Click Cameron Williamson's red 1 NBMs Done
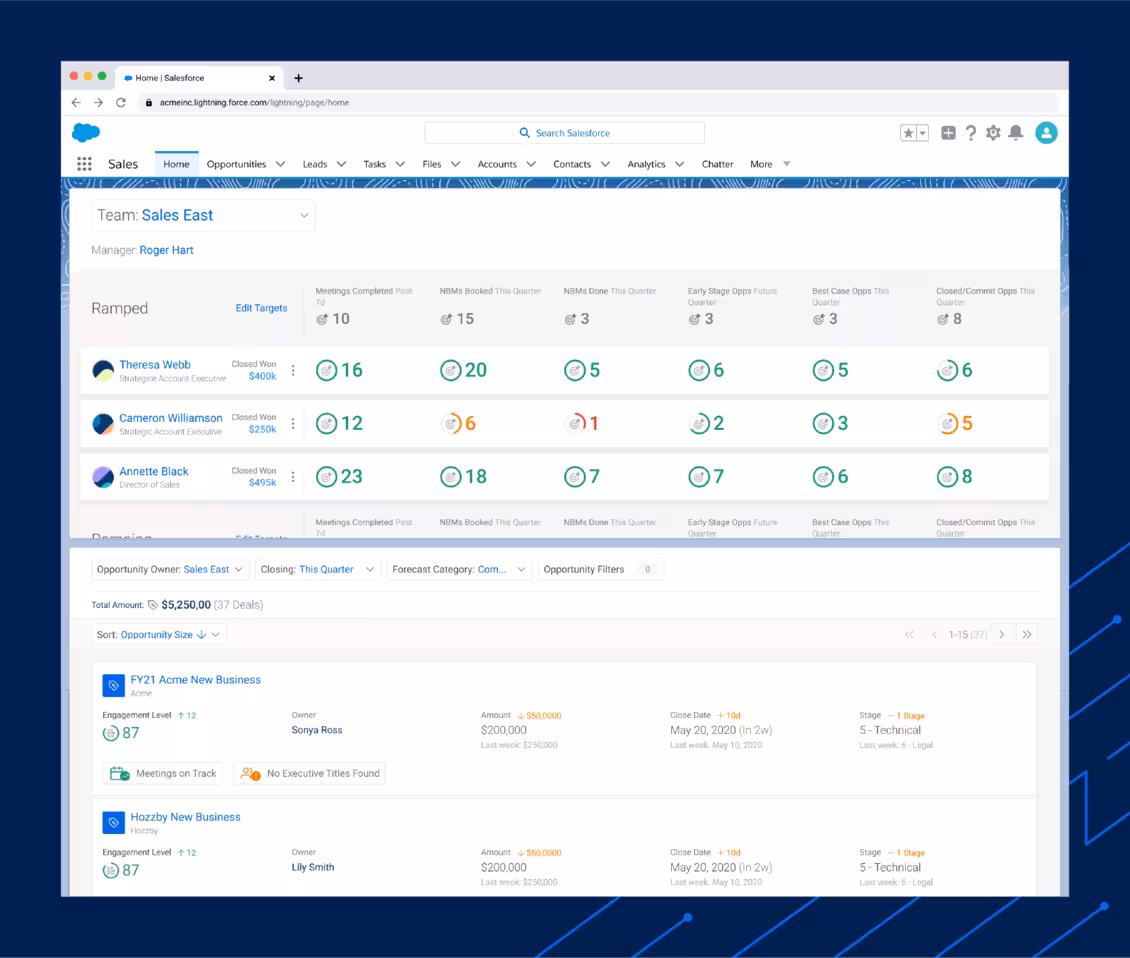This screenshot has height=958, width=1130. coord(582,424)
